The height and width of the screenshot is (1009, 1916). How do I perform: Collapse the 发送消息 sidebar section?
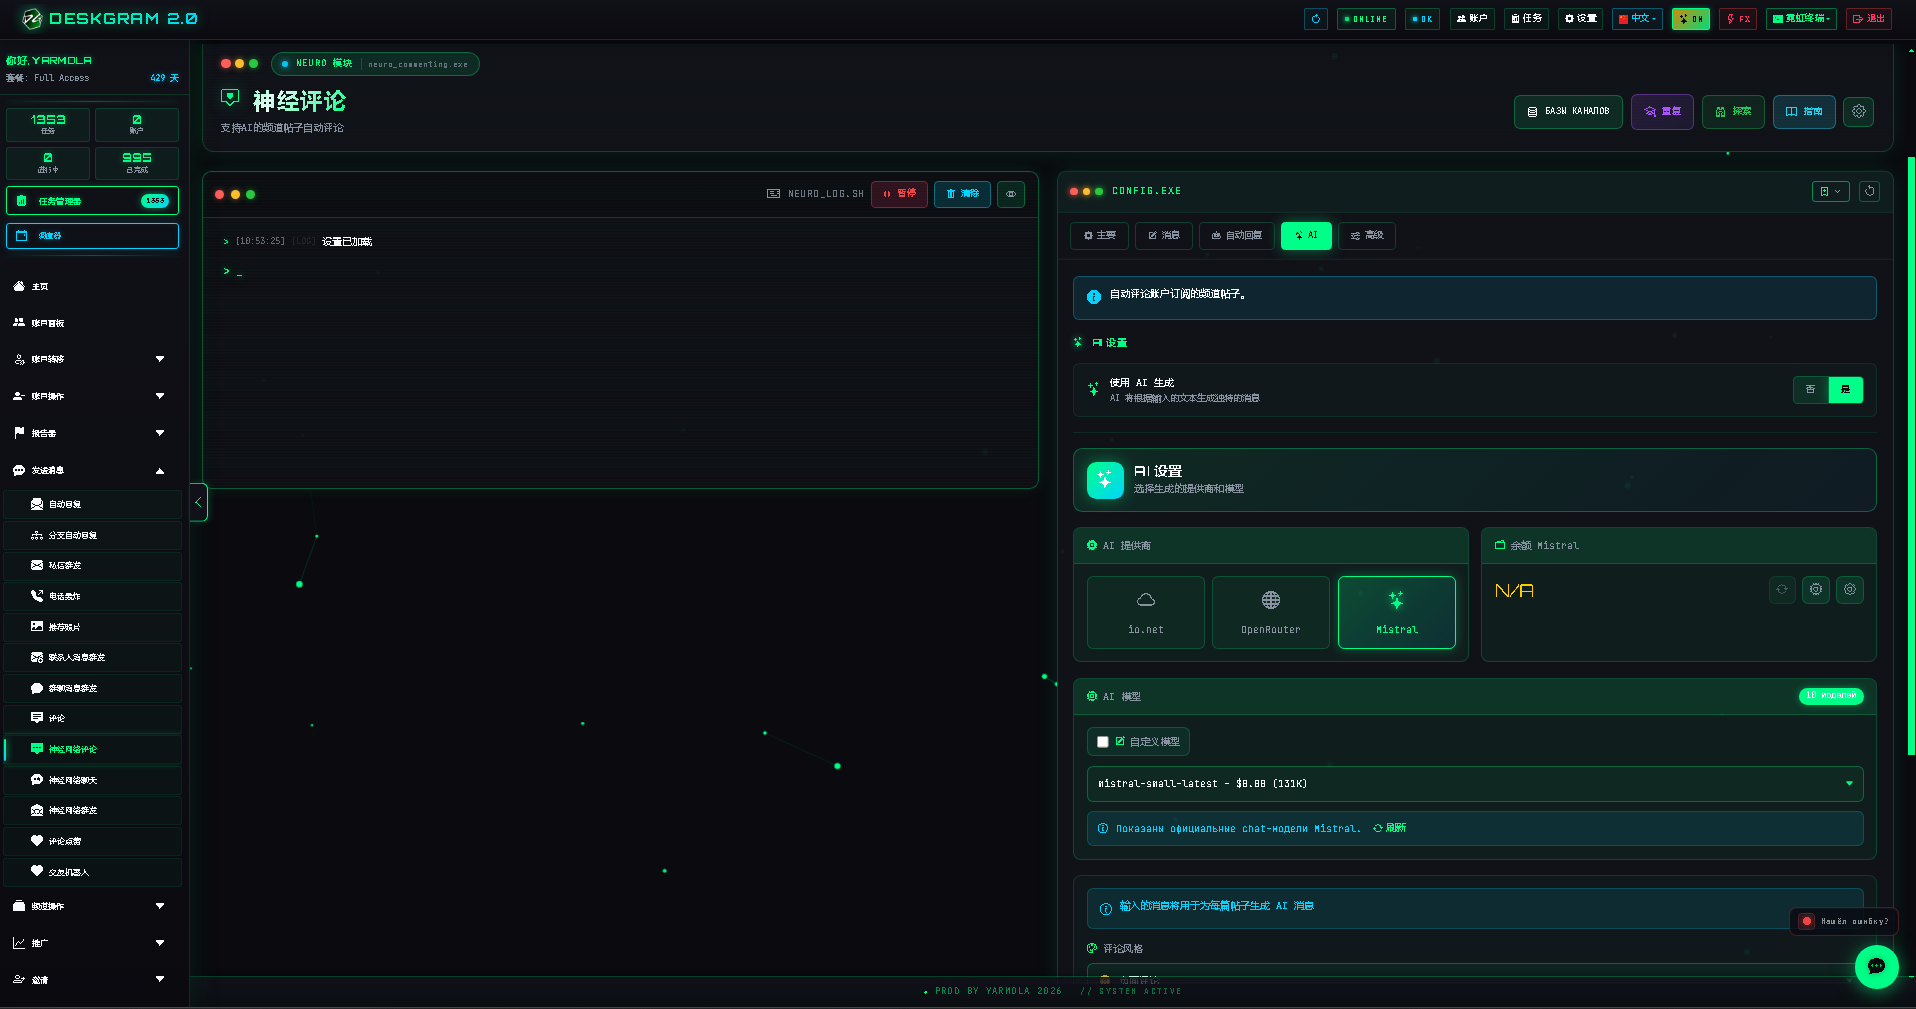pyautogui.click(x=94, y=470)
